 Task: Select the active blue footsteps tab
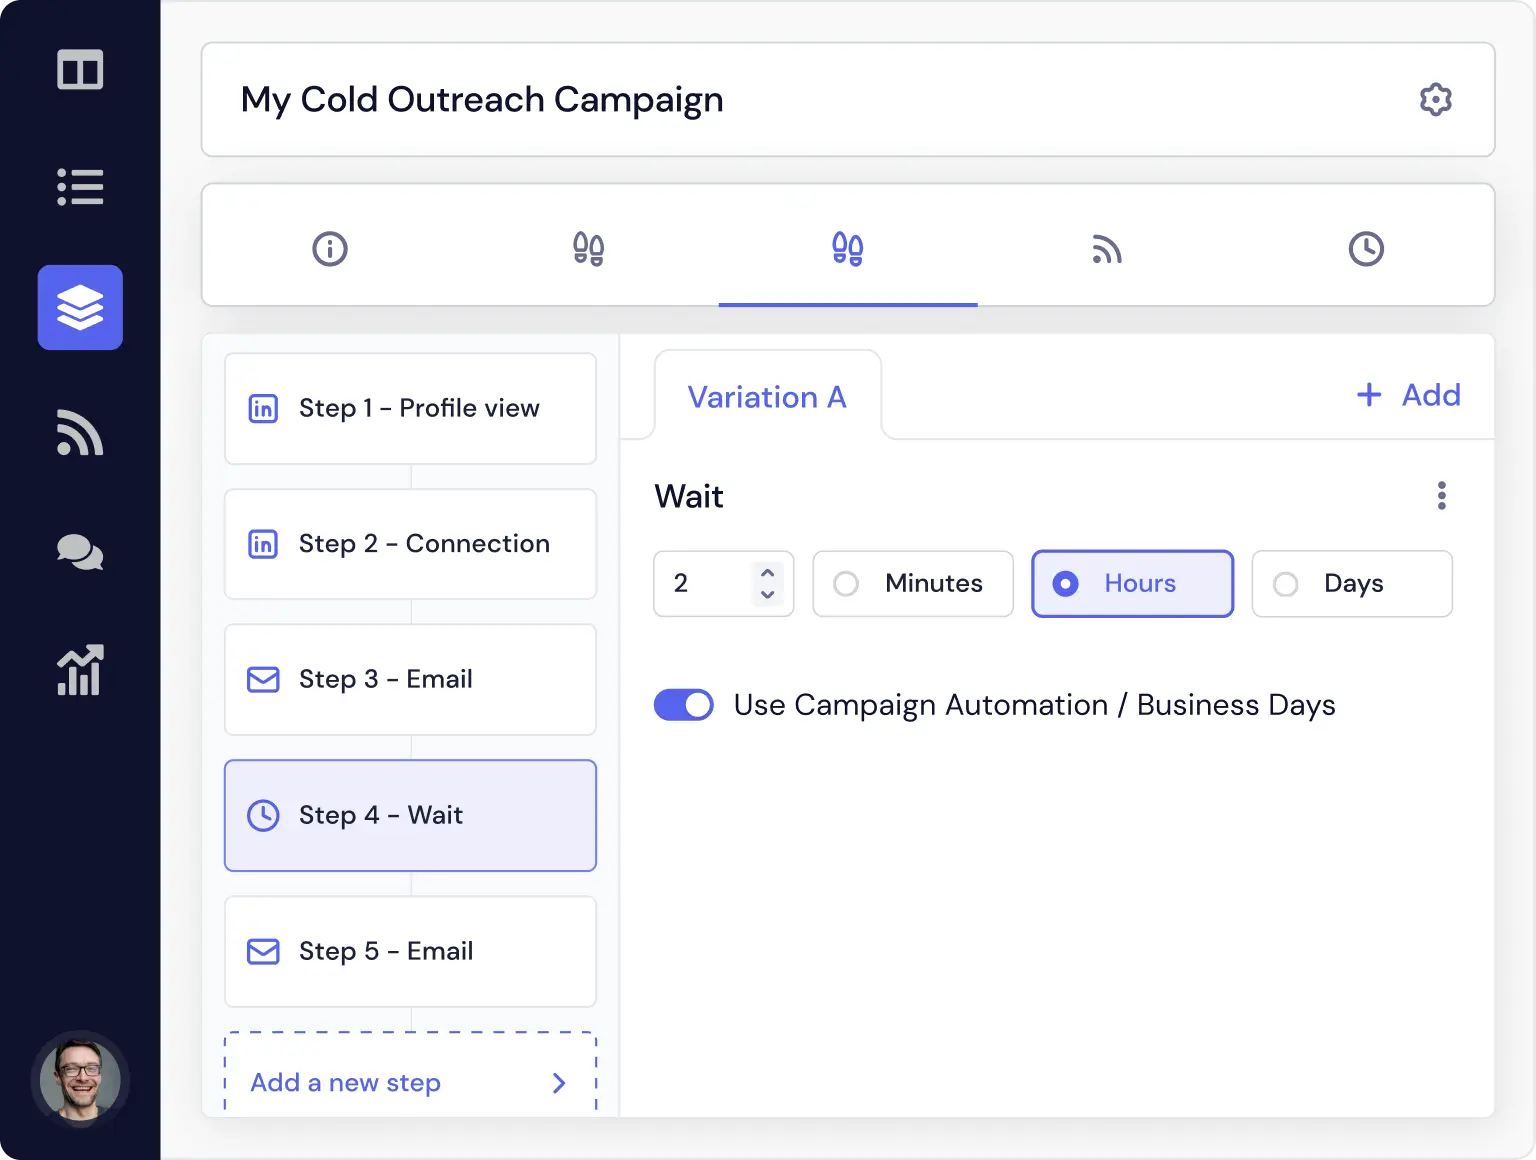[848, 248]
